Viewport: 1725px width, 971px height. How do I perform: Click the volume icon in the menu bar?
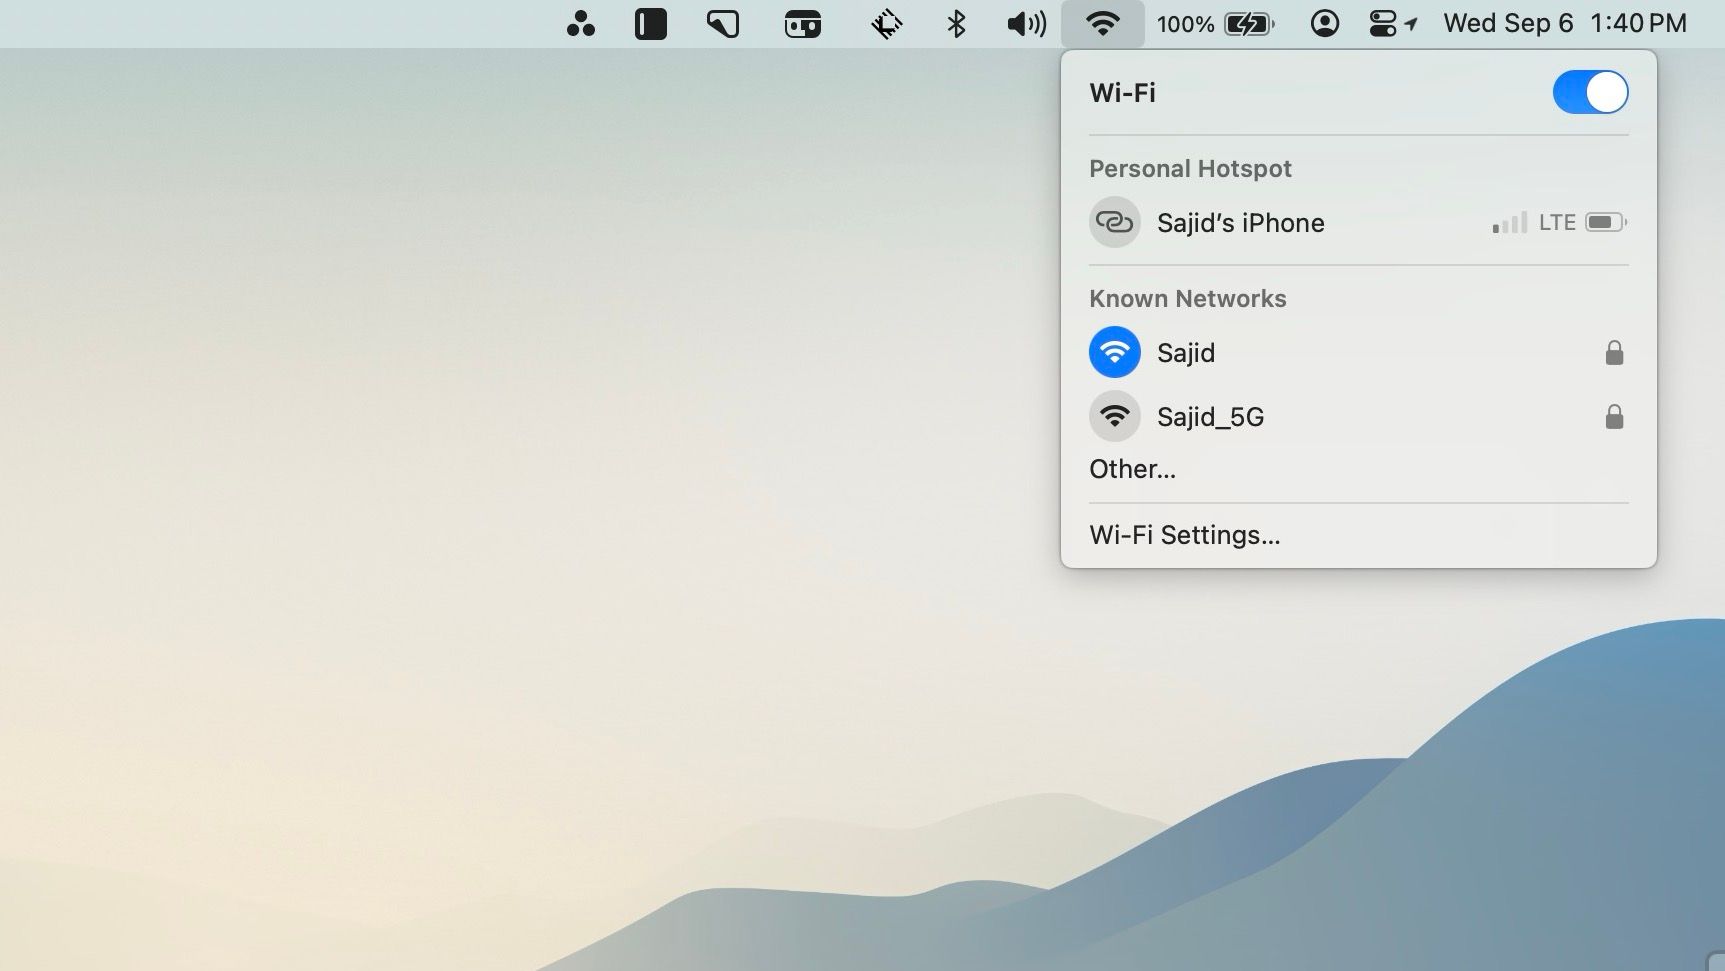coord(1025,23)
